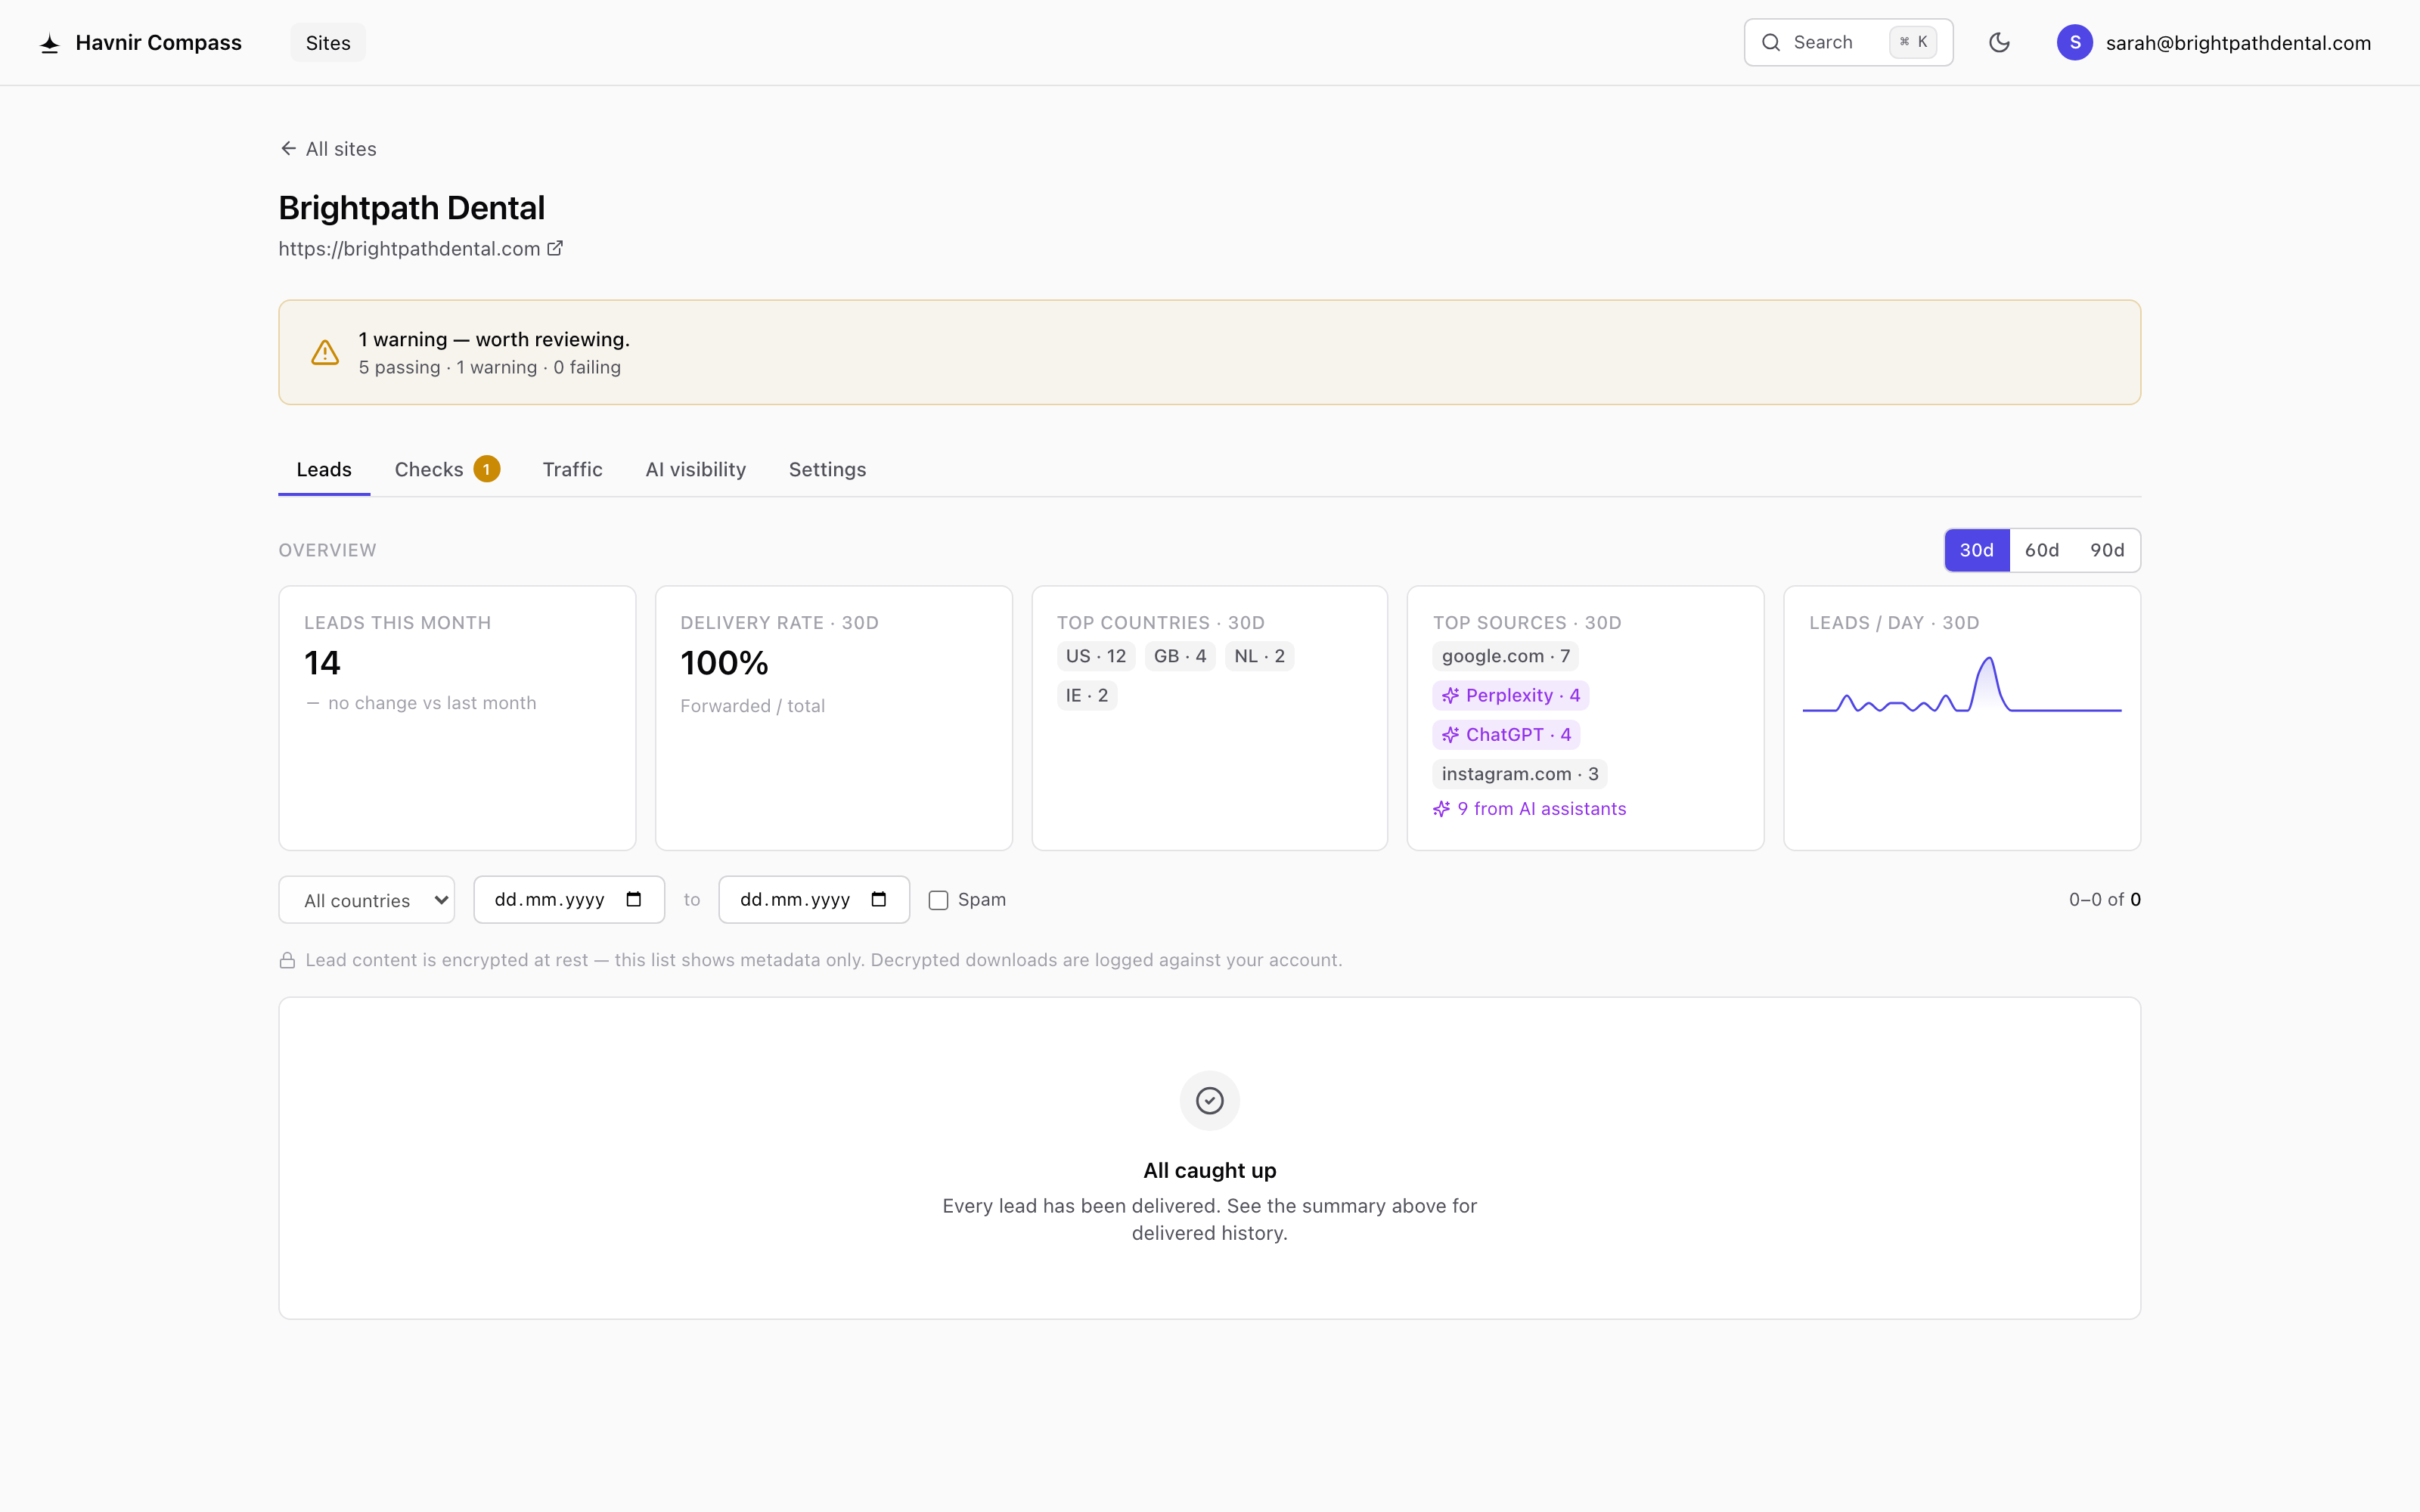The height and width of the screenshot is (1512, 2420).
Task: Select the 30d range
Action: [1976, 550]
